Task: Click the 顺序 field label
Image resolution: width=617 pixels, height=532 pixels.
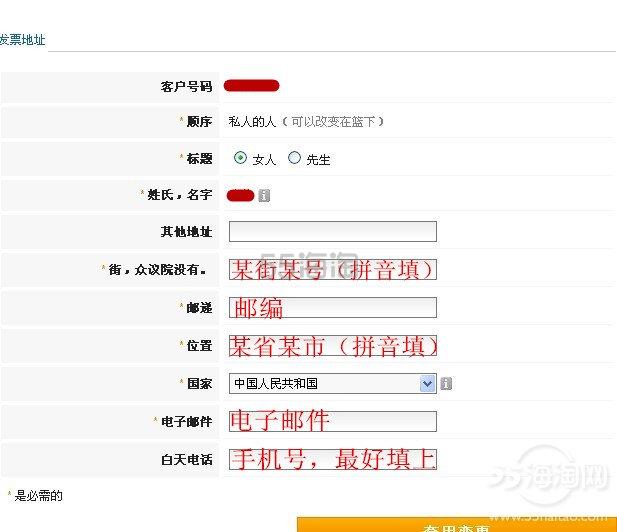Action: [200, 121]
